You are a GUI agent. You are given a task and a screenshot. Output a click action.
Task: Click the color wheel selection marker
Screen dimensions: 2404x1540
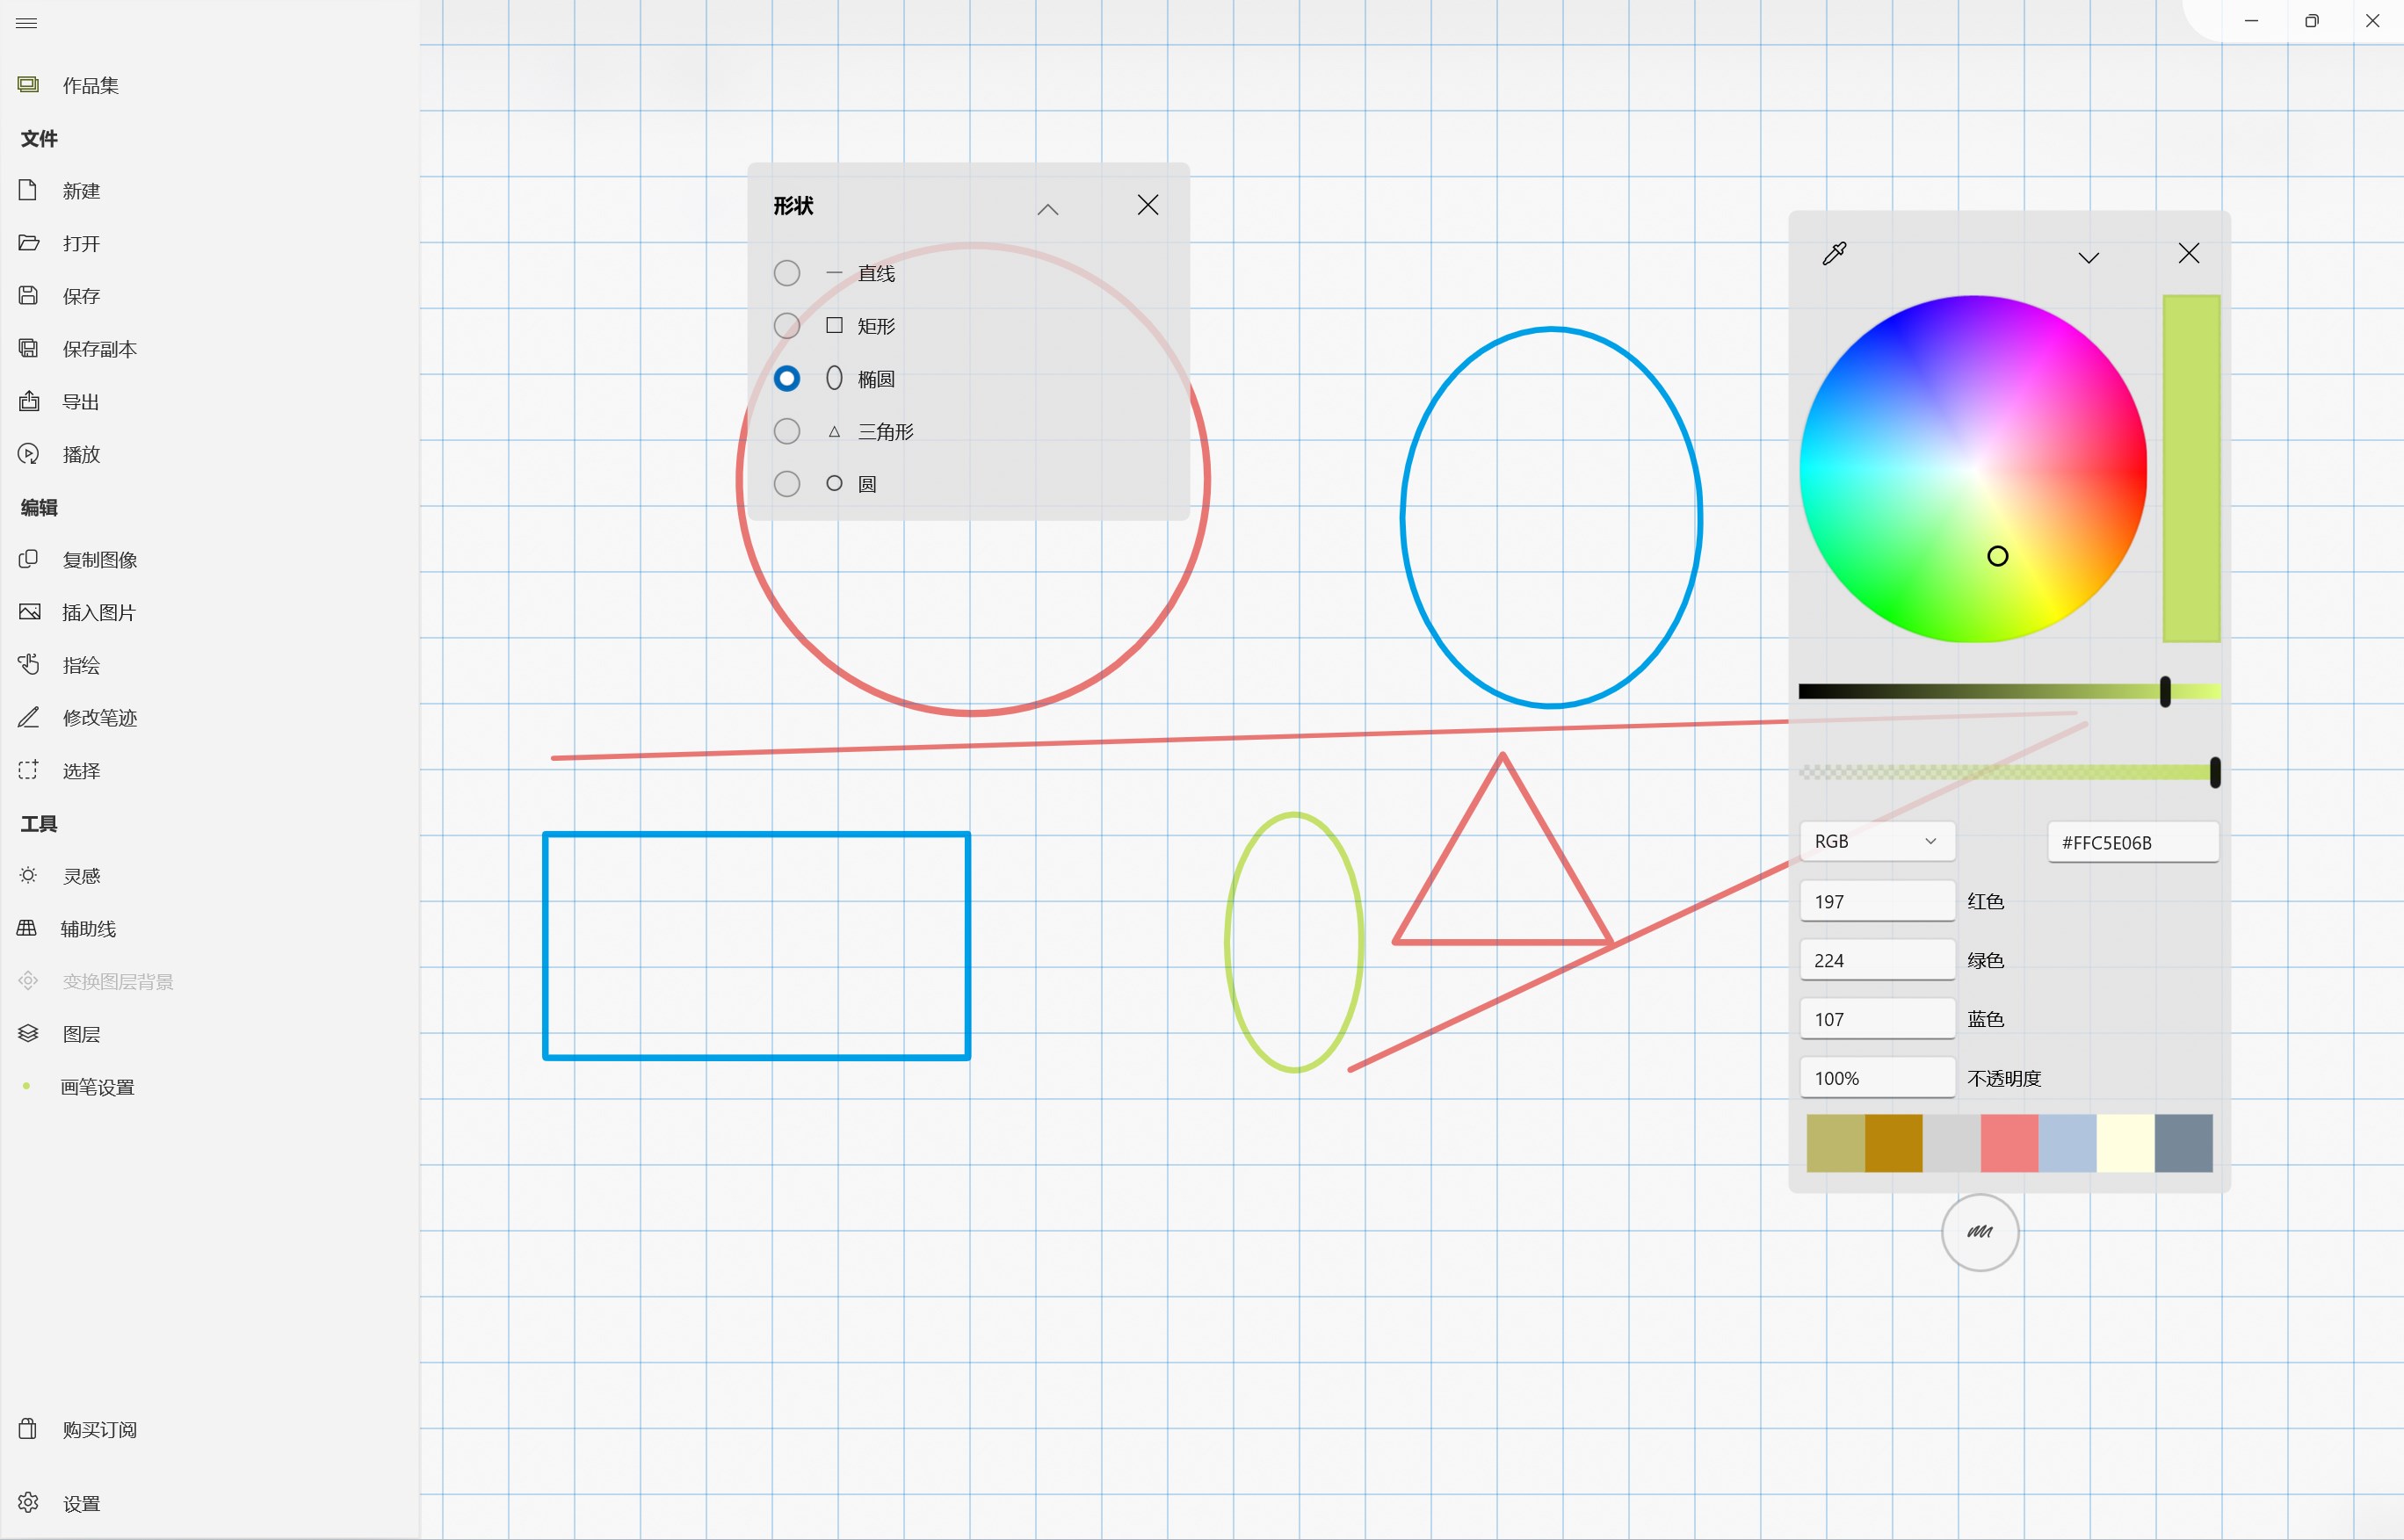coord(1997,556)
